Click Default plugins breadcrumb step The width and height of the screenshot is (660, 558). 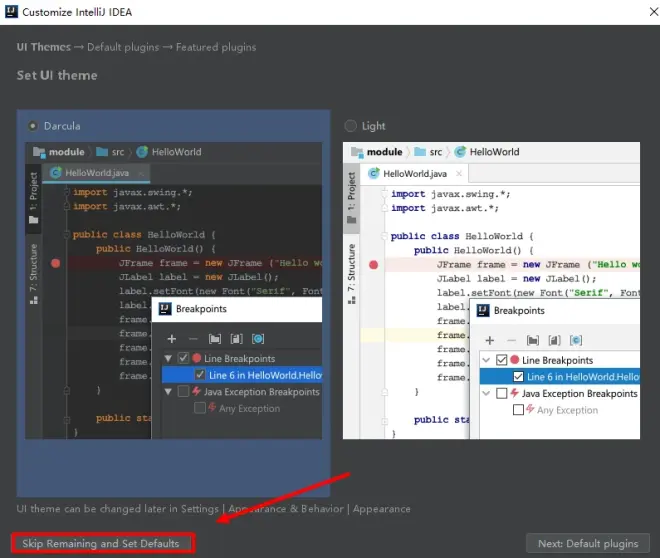click(123, 47)
